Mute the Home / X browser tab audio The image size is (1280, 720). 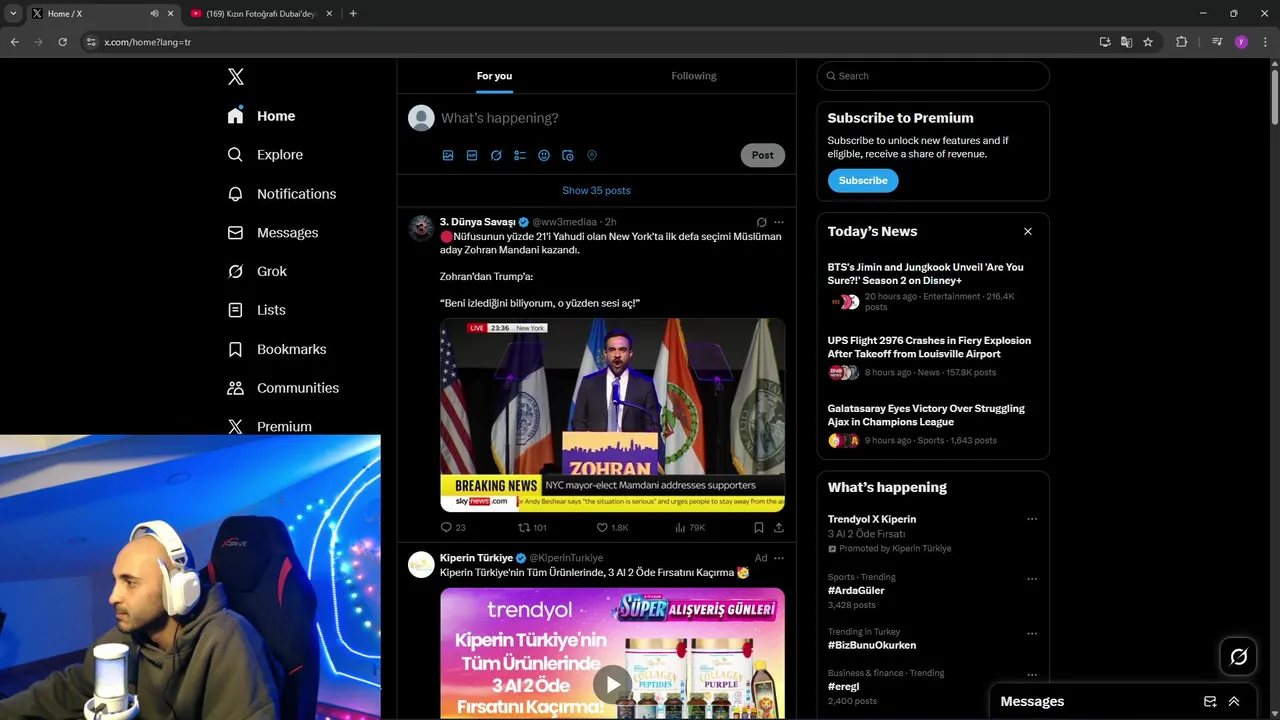tap(154, 14)
